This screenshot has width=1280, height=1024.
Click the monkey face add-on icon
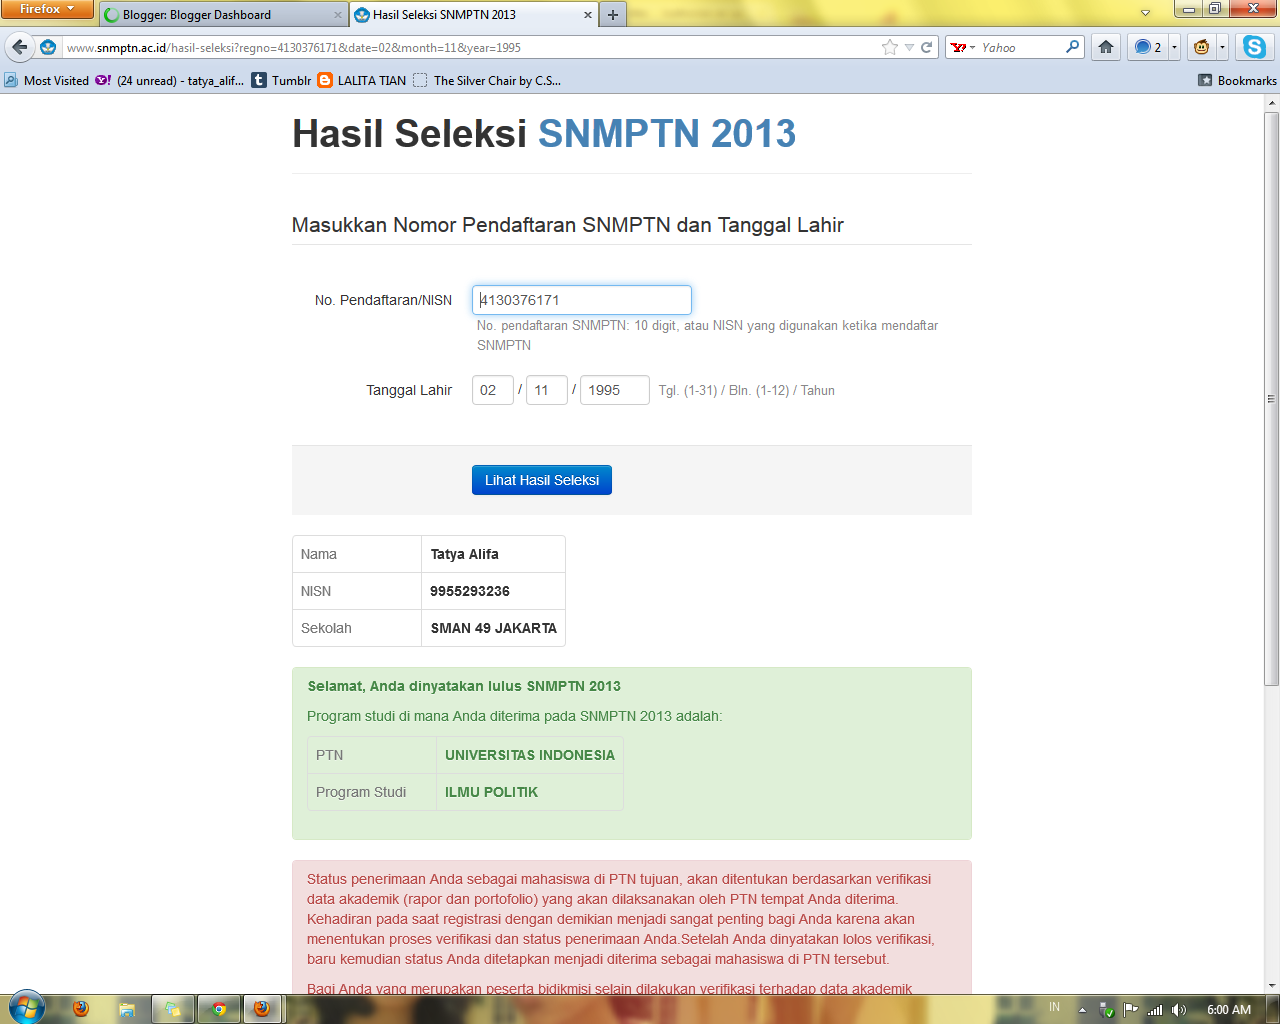pyautogui.click(x=1202, y=47)
